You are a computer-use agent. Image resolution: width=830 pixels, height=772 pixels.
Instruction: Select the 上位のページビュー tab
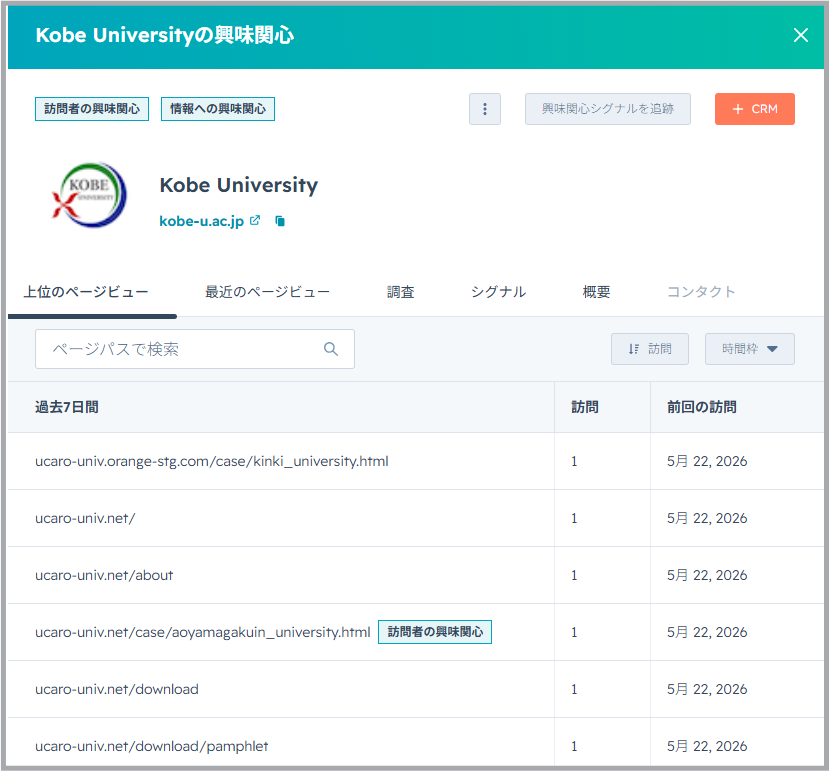pos(86,292)
